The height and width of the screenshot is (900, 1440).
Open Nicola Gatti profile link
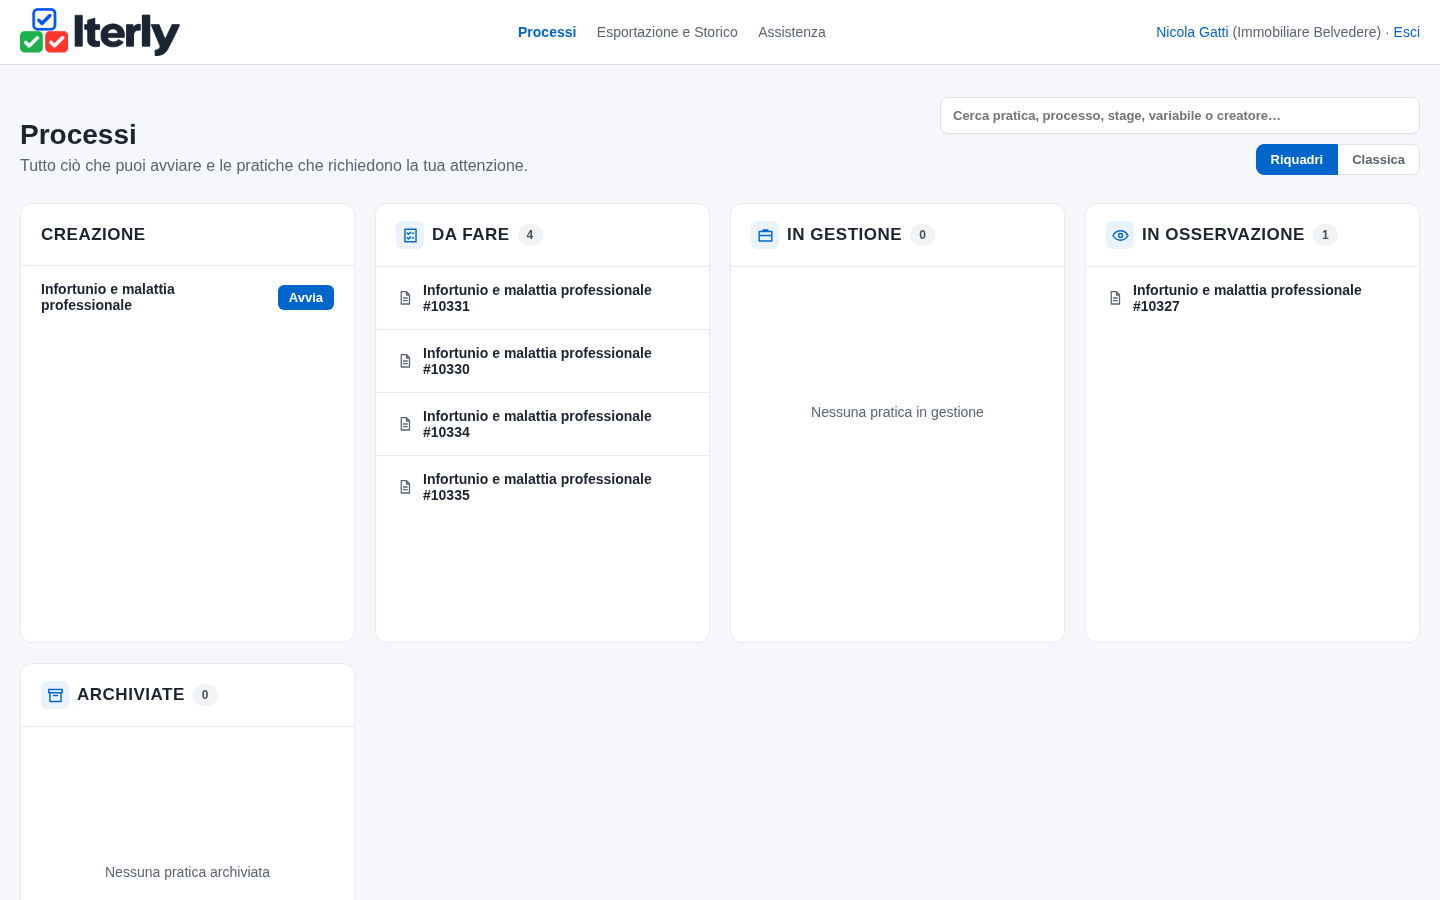click(x=1192, y=32)
